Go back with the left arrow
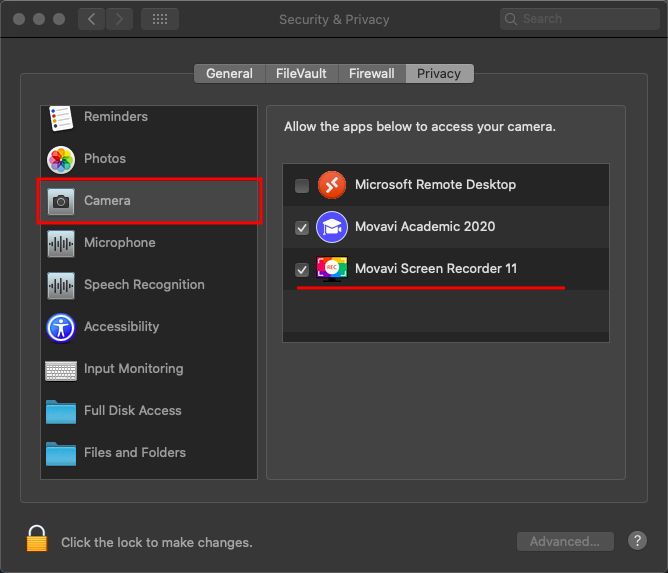 coord(91,19)
